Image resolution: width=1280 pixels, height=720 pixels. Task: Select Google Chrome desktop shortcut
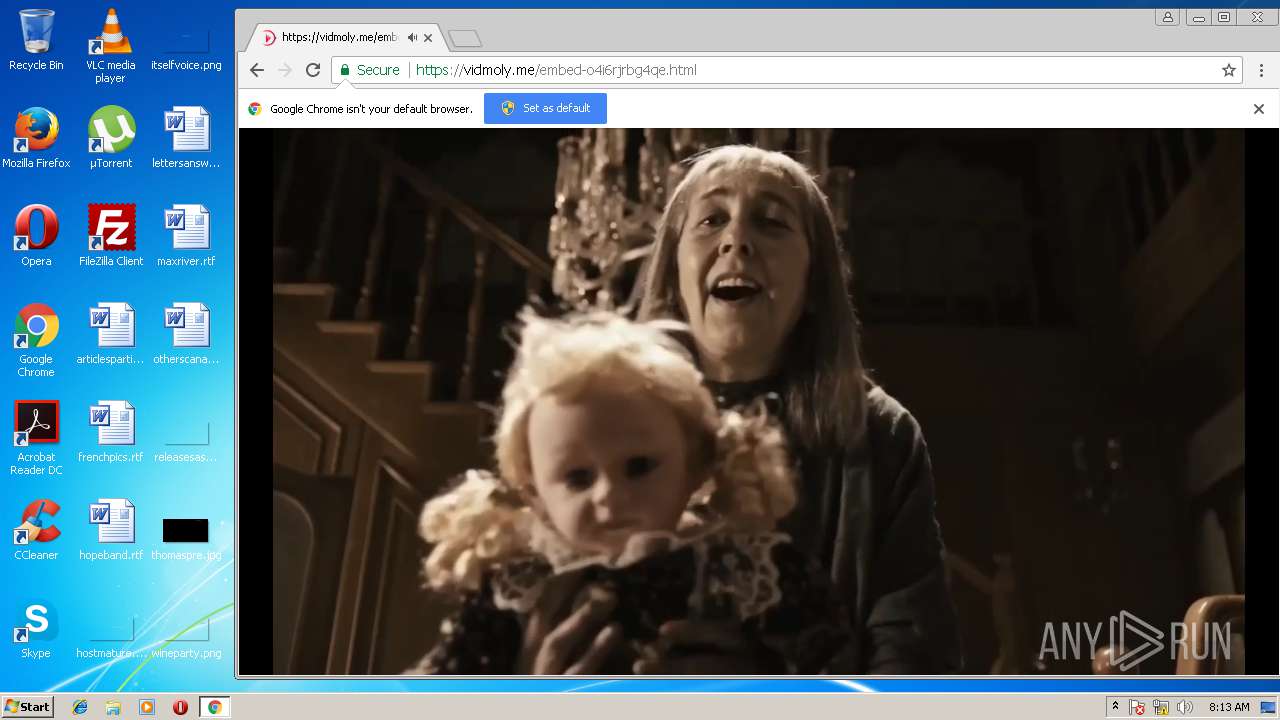[36, 340]
